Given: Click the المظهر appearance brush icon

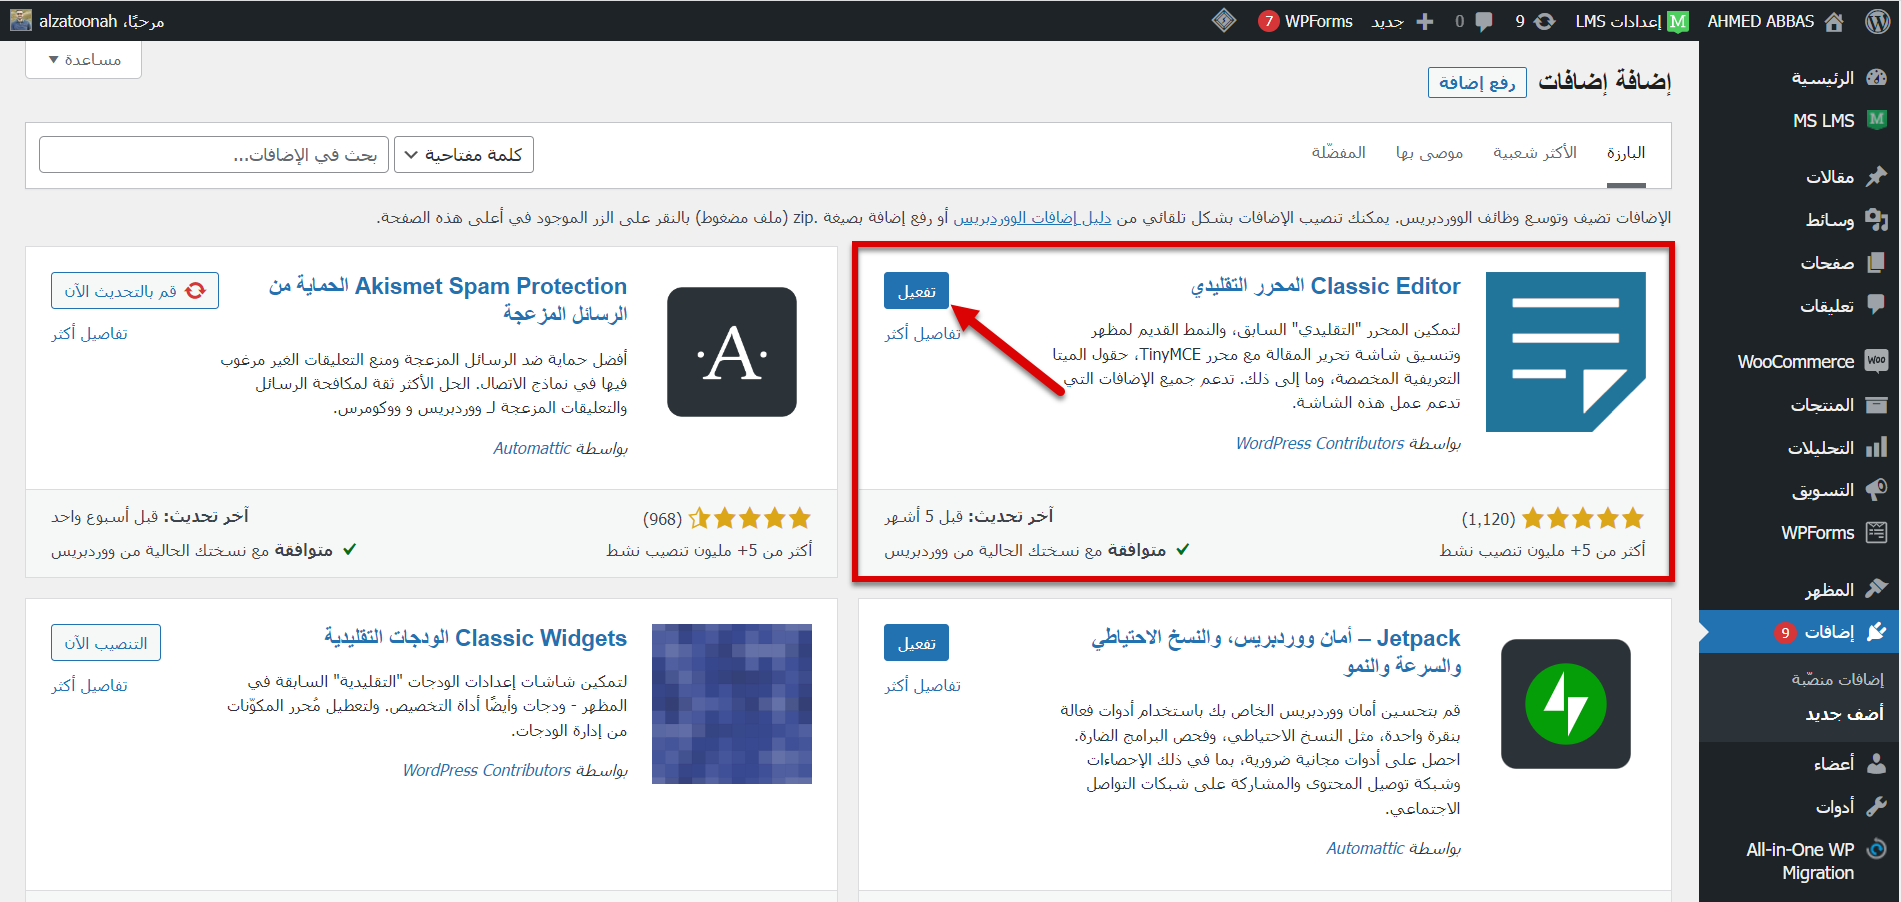Looking at the screenshot, I should [x=1876, y=589].
